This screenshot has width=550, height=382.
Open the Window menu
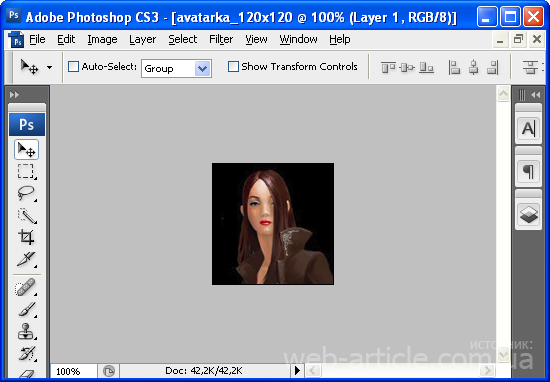coord(298,39)
